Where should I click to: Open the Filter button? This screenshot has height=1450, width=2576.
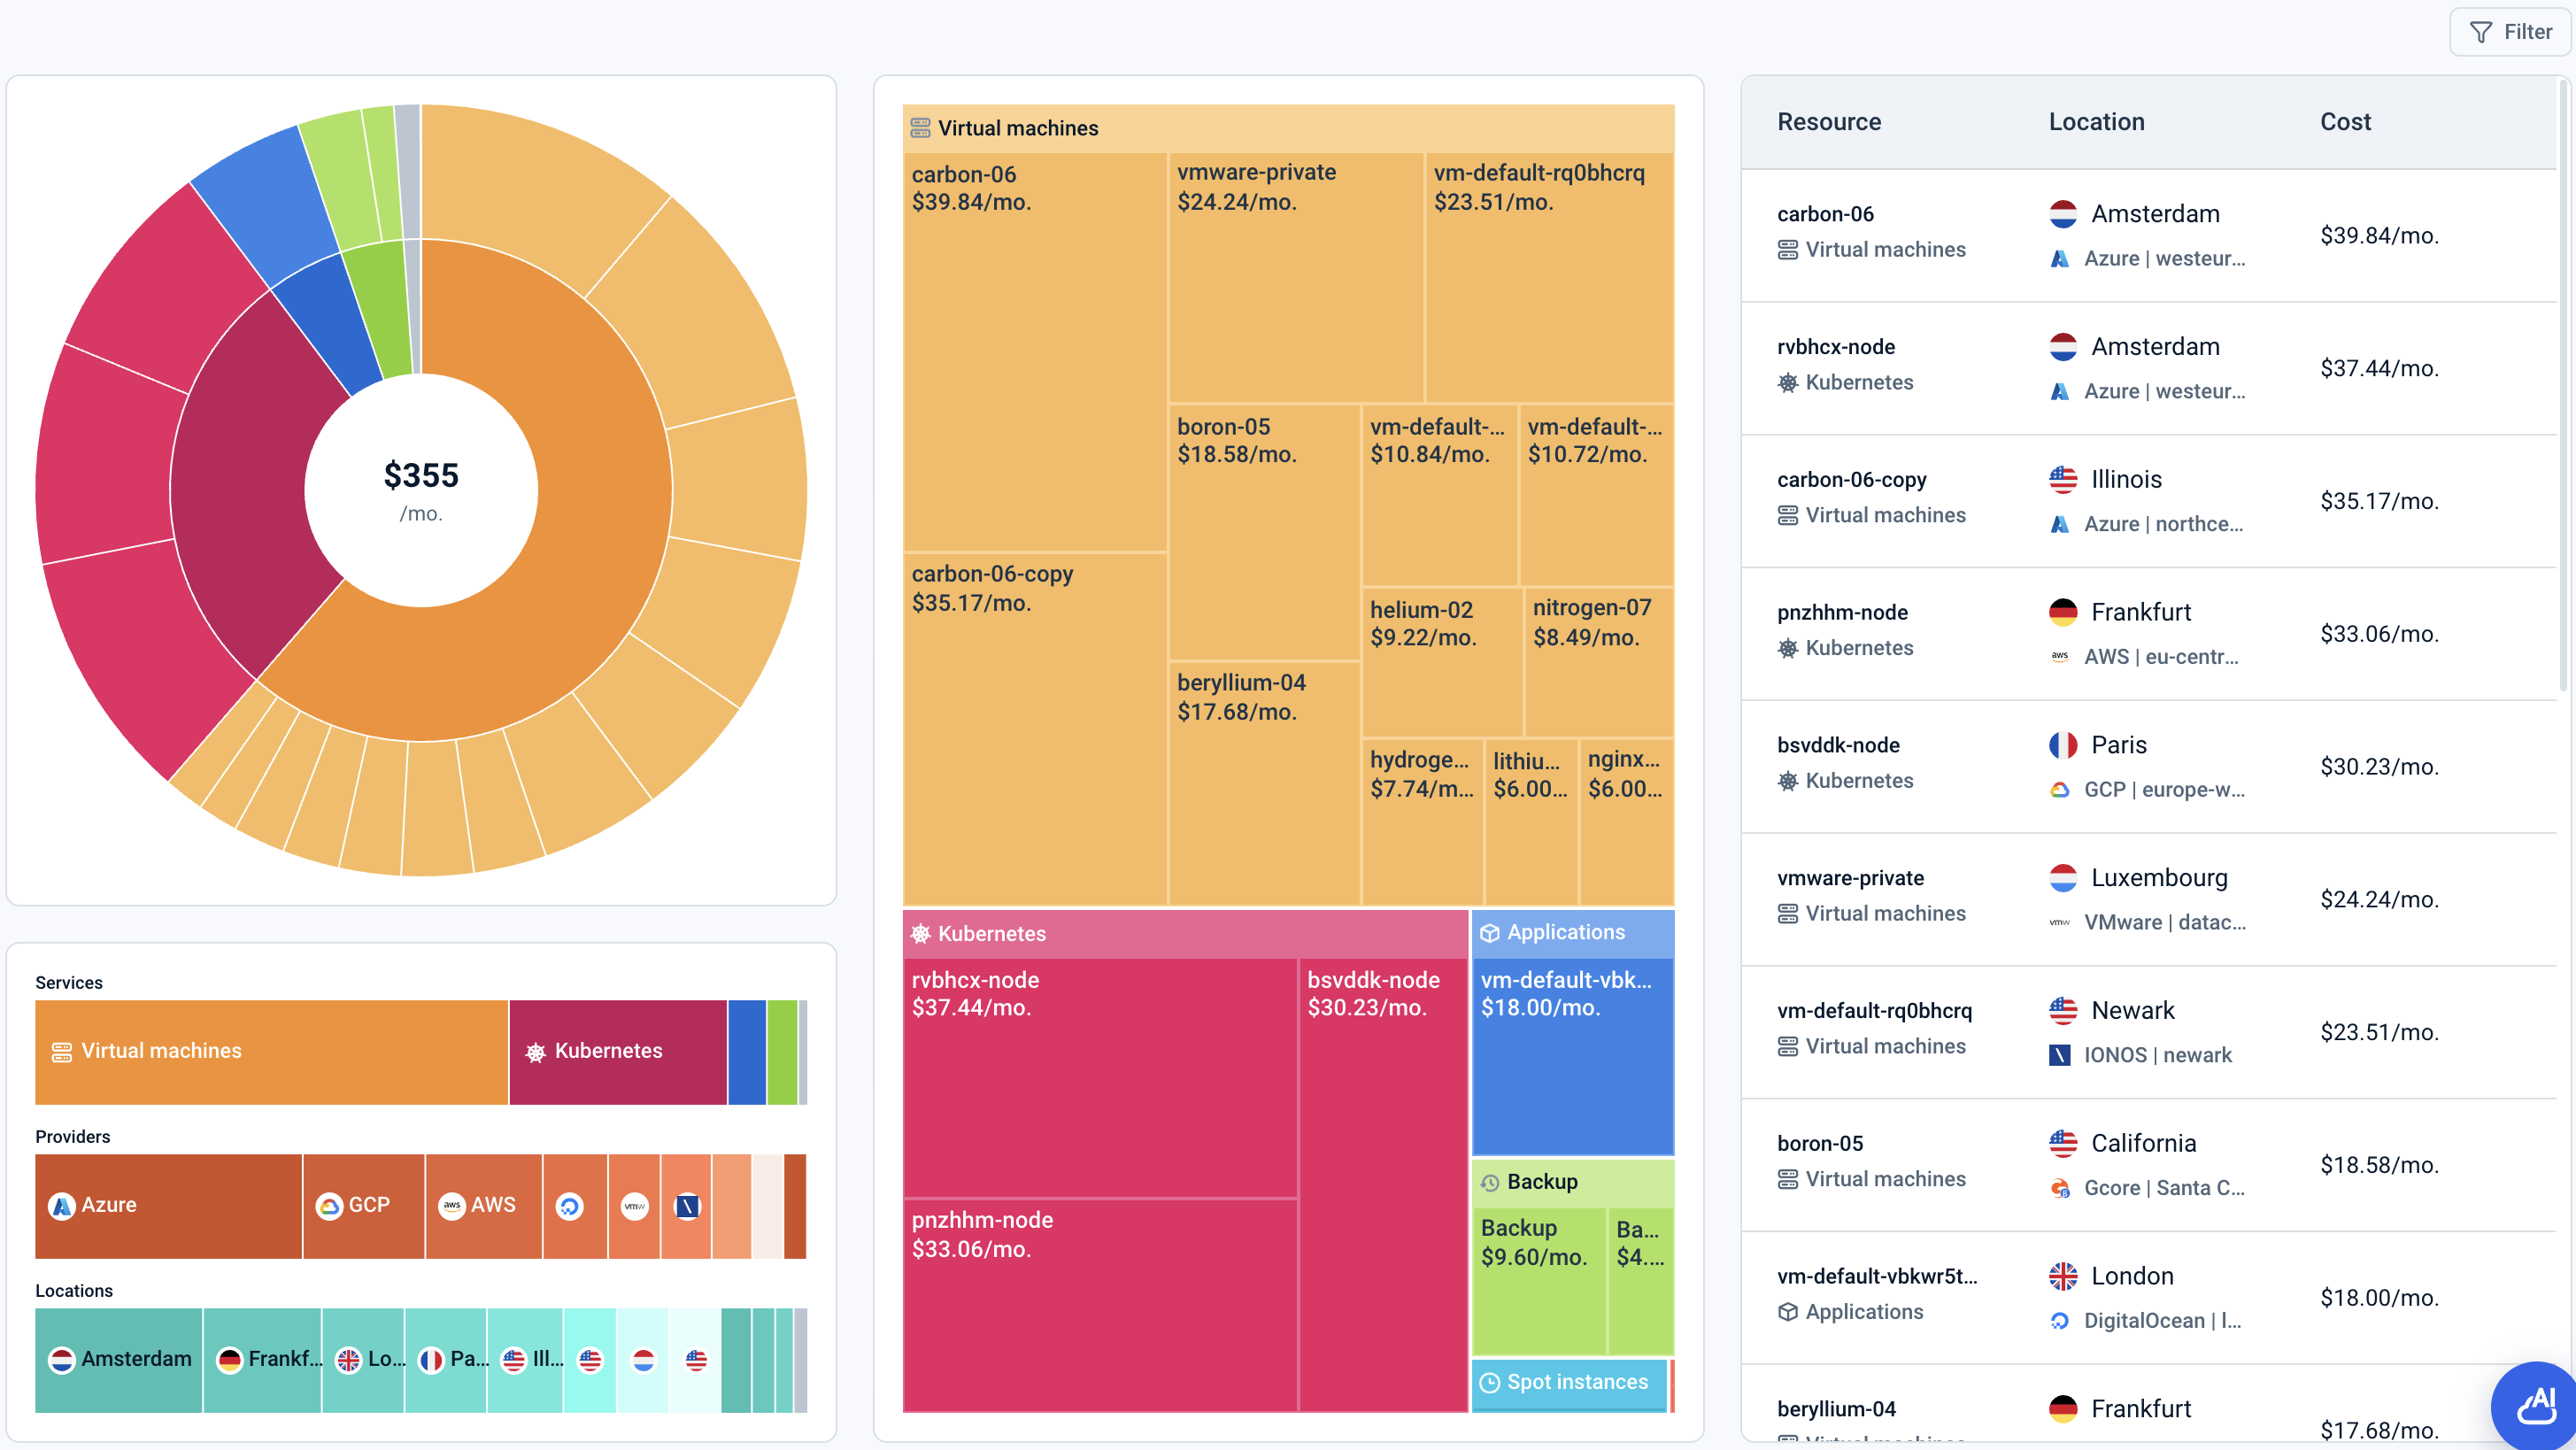pyautogui.click(x=2510, y=32)
